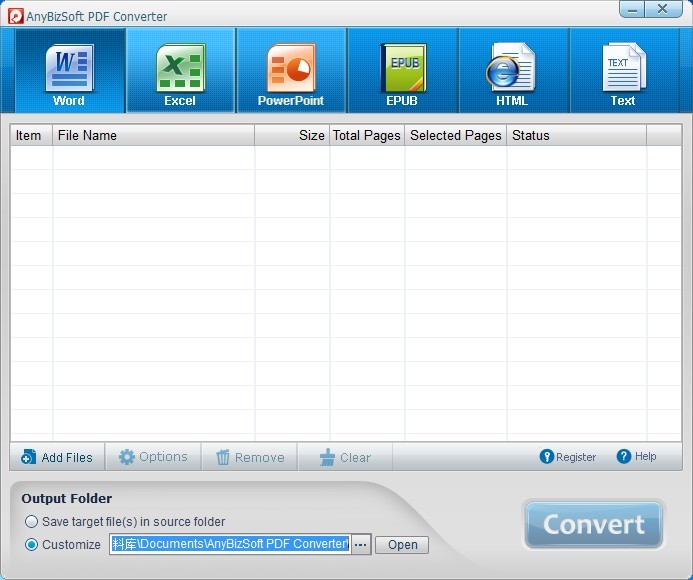Select the Customize output folder option
The image size is (693, 580).
pyautogui.click(x=32, y=545)
